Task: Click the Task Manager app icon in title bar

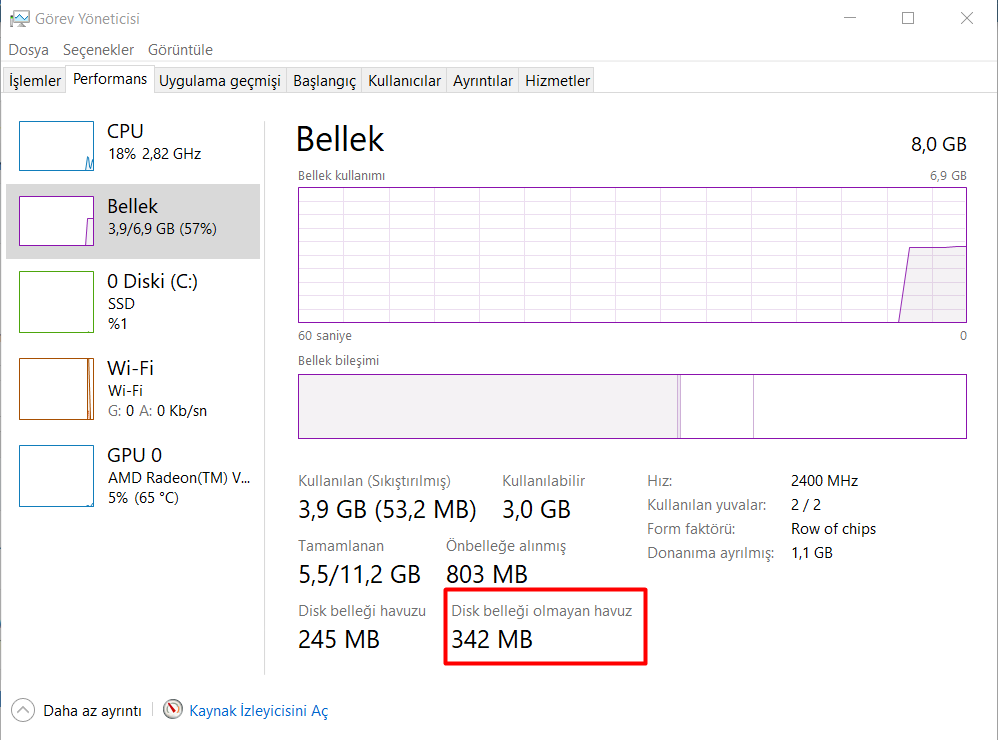Action: 19,18
